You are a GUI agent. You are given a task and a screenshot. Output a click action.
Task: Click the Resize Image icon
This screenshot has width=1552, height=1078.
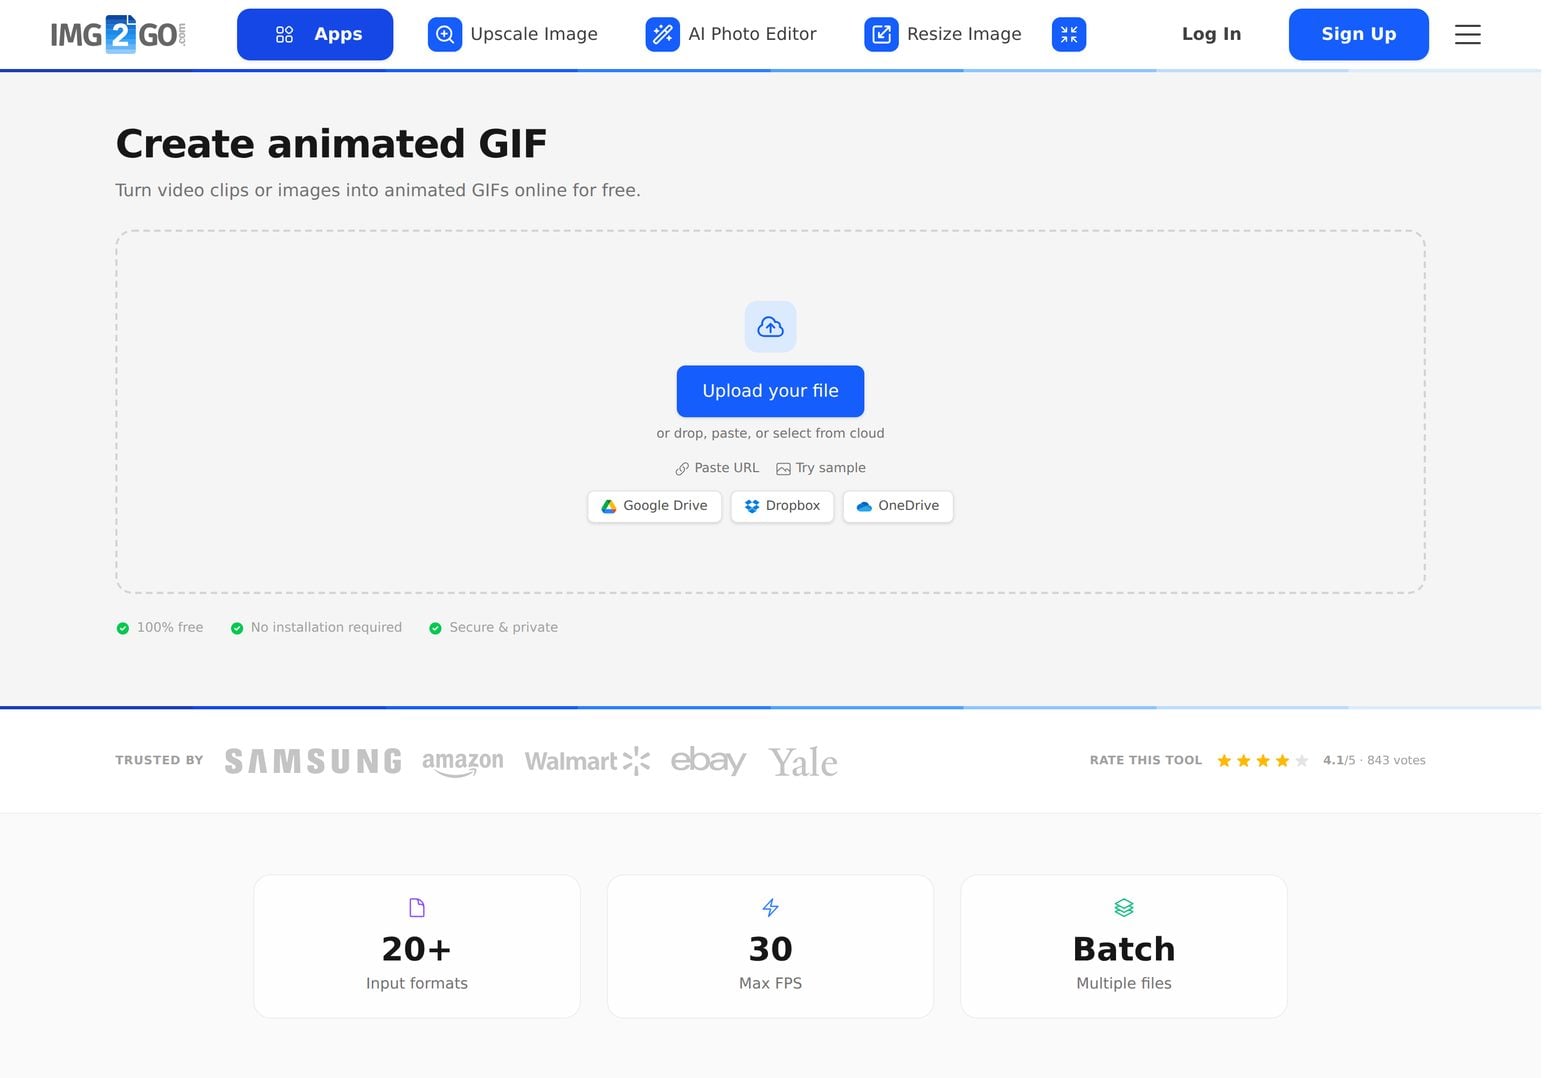(881, 34)
